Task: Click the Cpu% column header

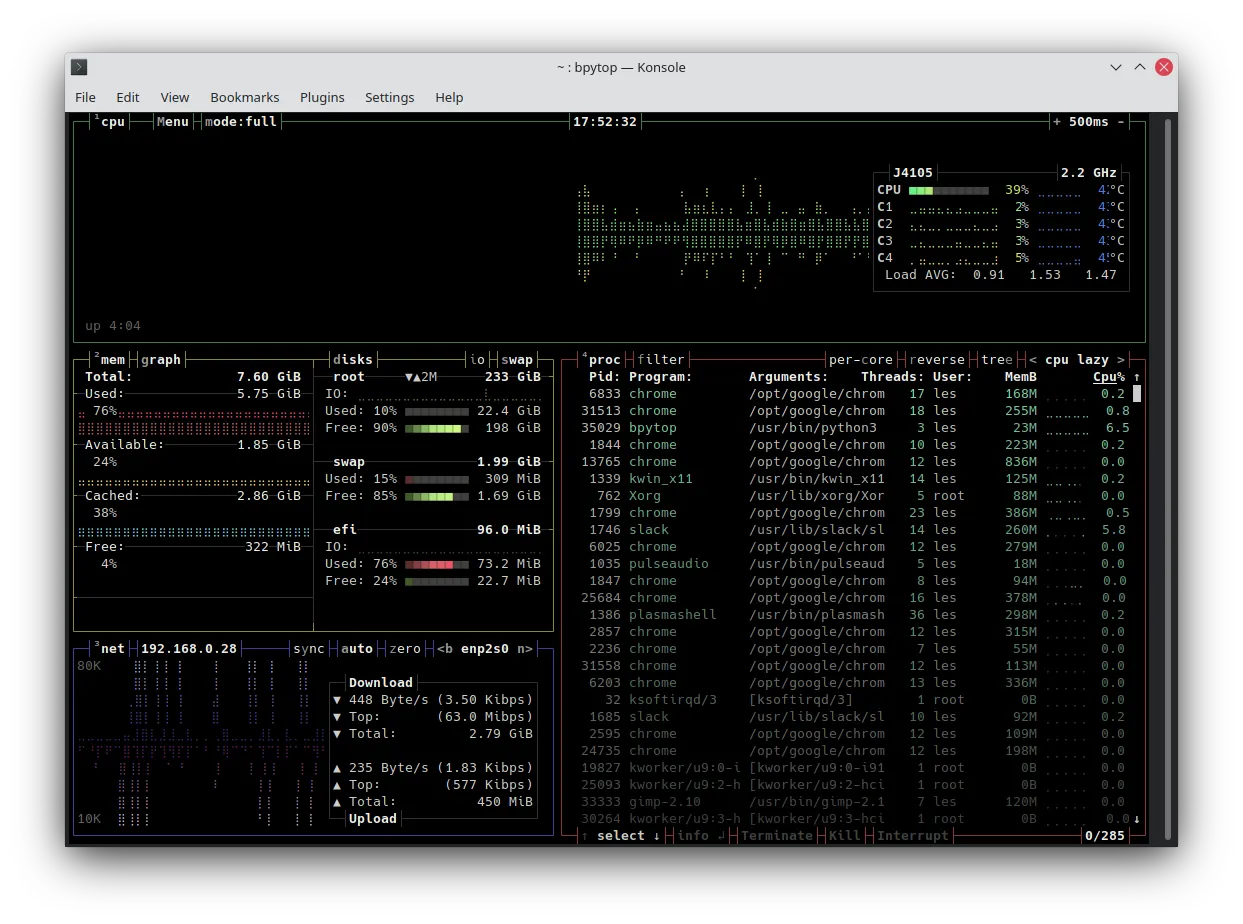Action: [x=1109, y=377]
